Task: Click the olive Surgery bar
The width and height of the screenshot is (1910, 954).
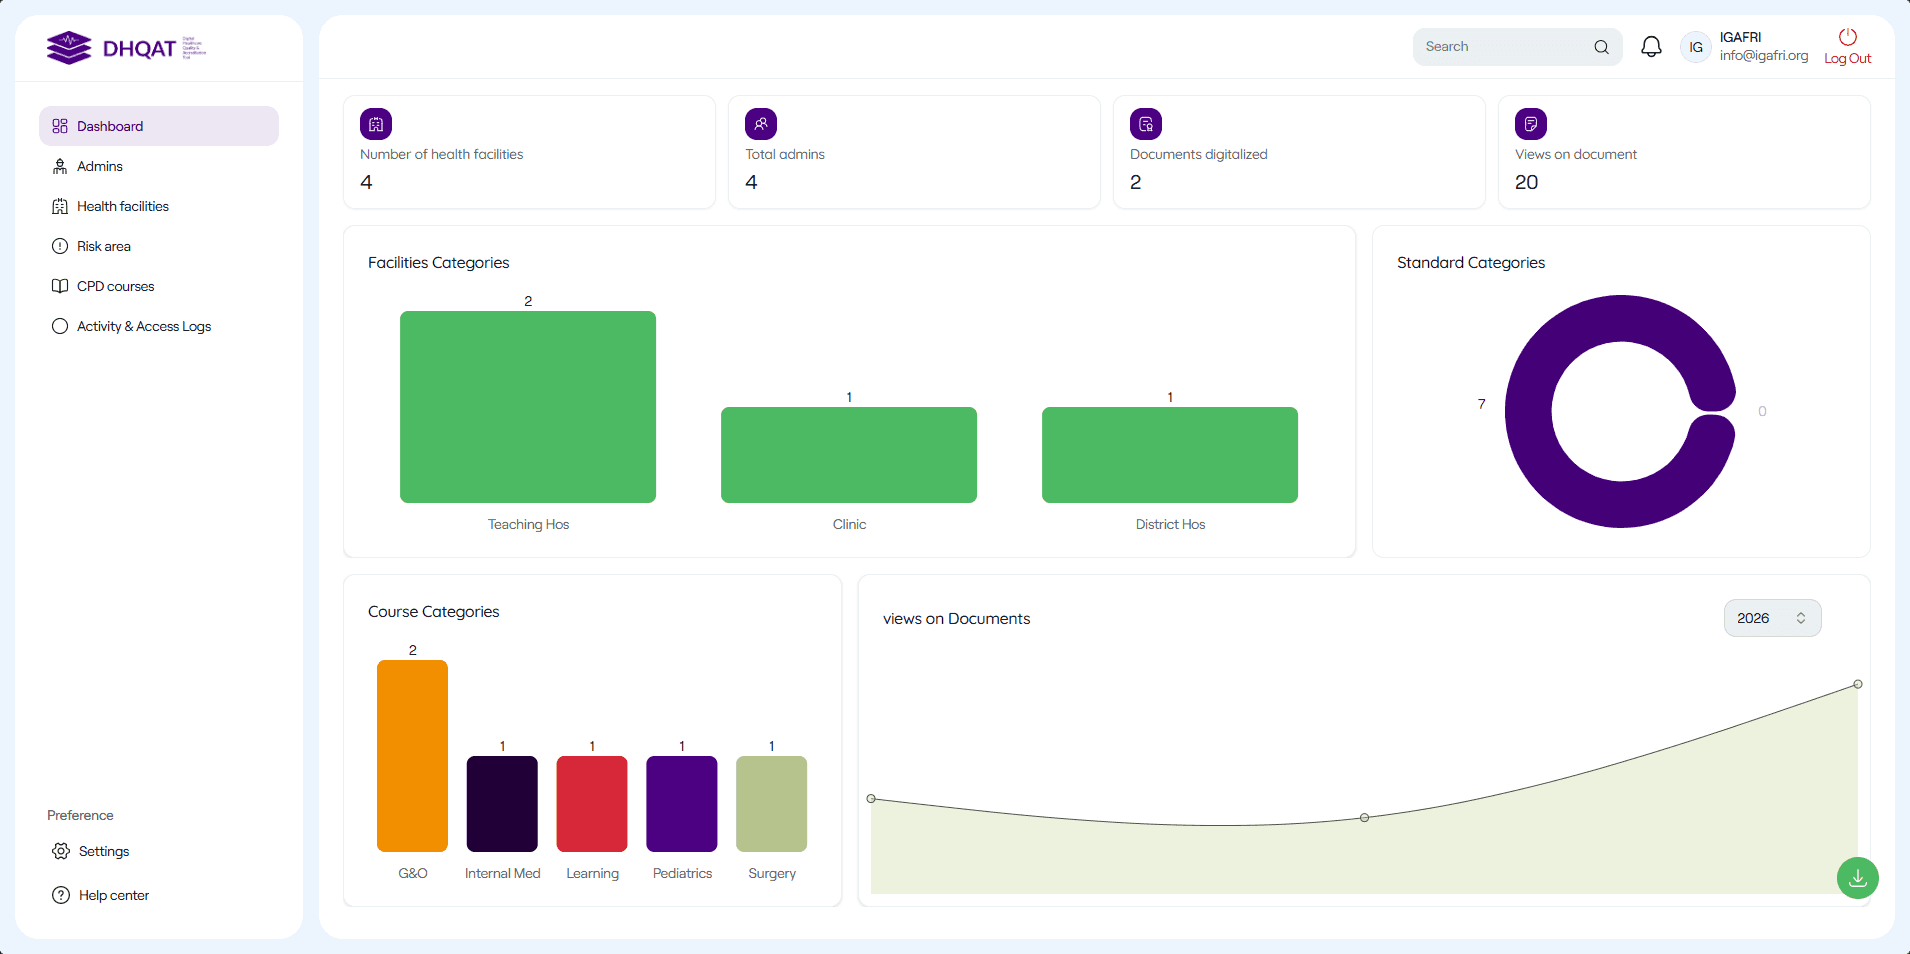Action: tap(771, 804)
